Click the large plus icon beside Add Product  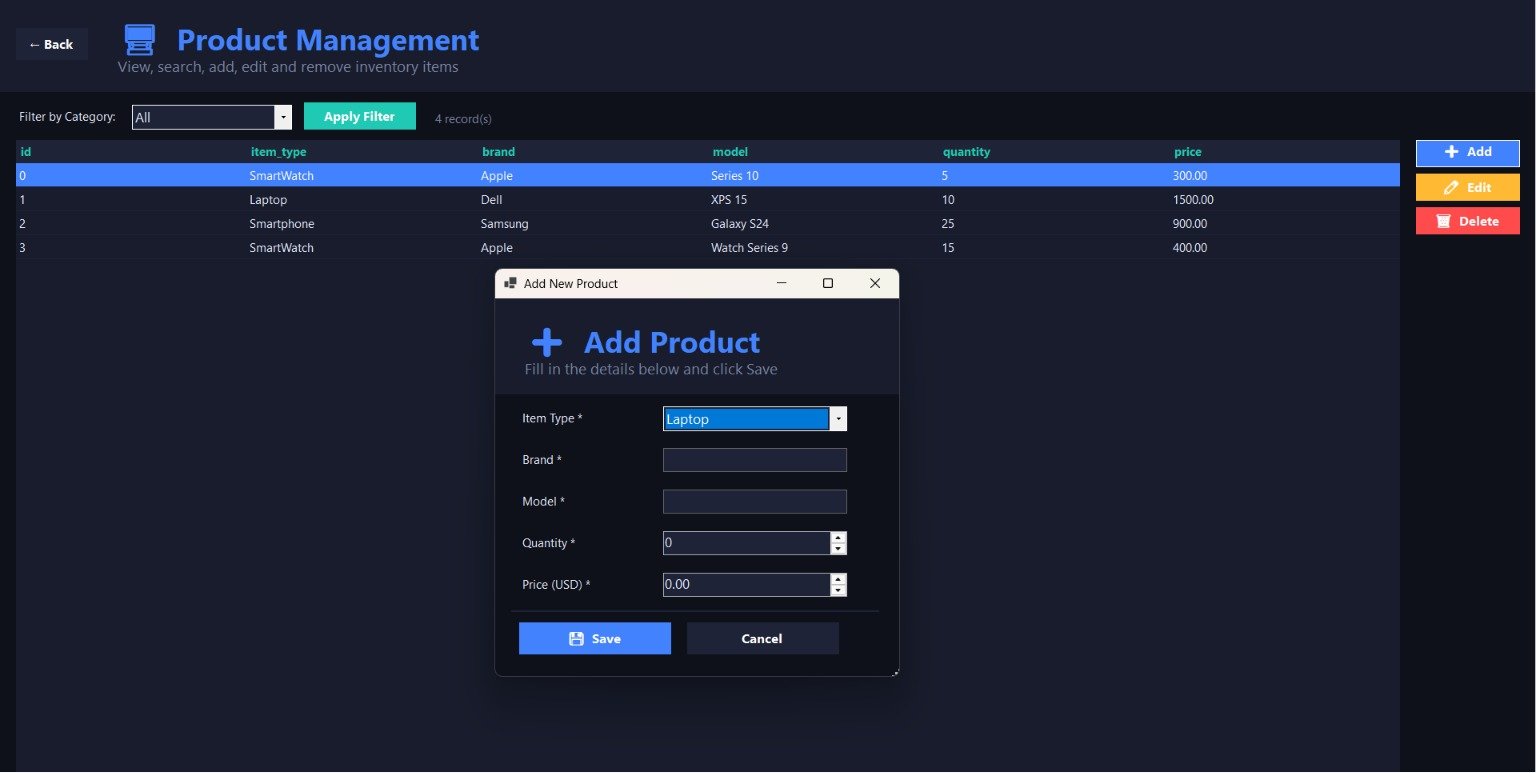547,343
